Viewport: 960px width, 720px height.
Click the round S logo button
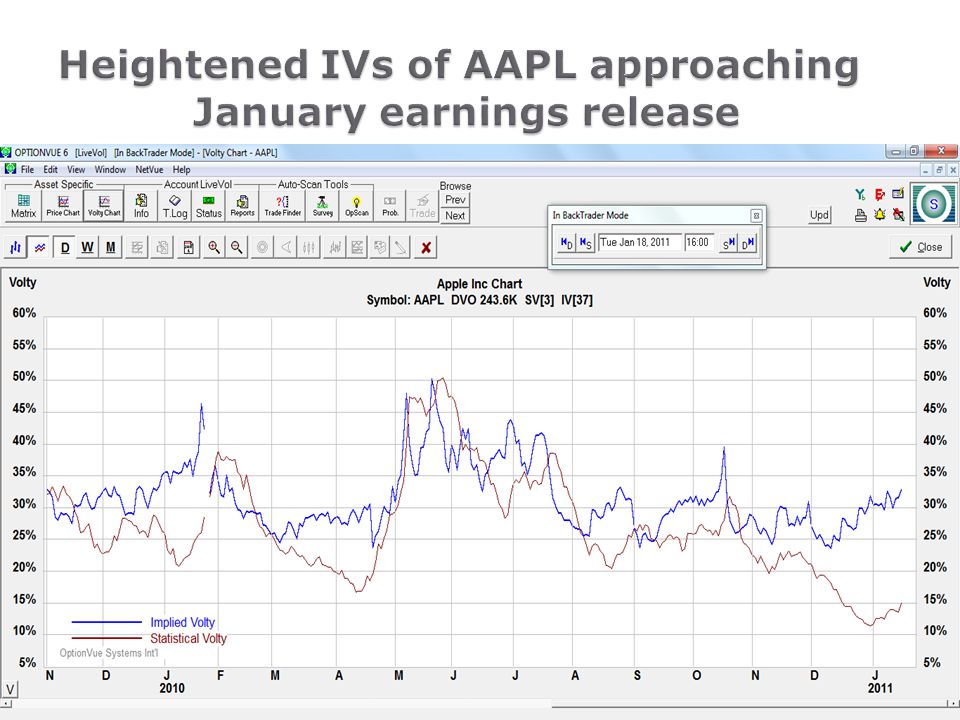coord(934,204)
